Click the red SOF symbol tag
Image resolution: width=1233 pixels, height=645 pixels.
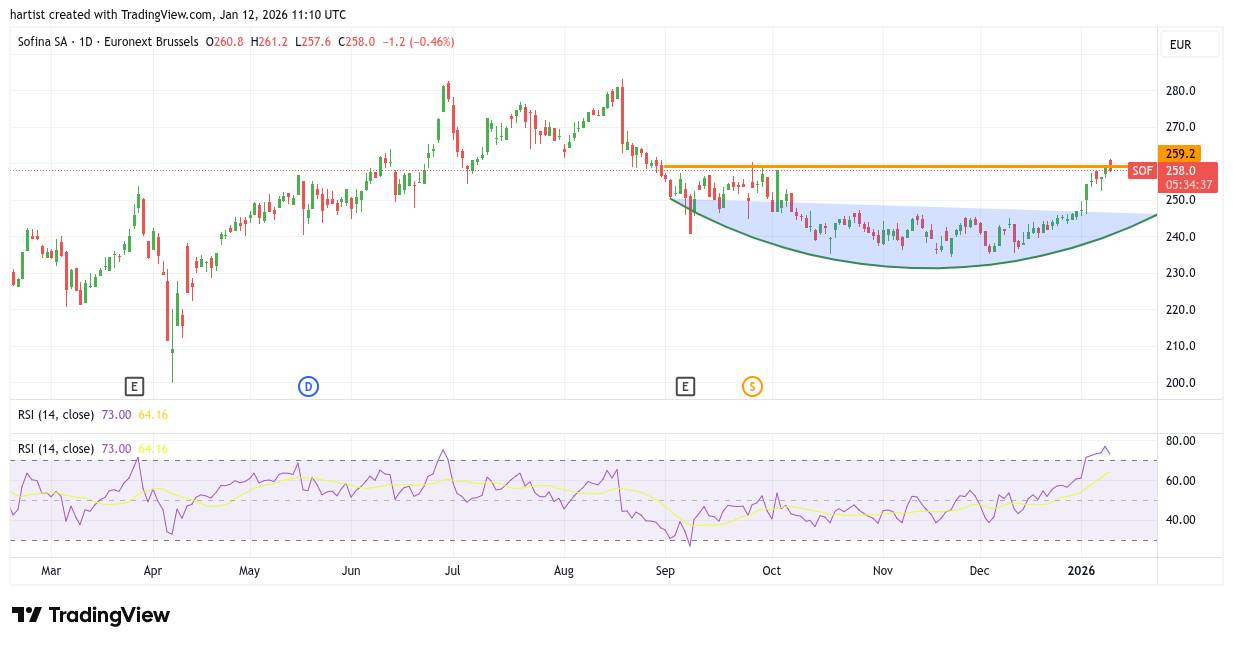[x=1142, y=171]
